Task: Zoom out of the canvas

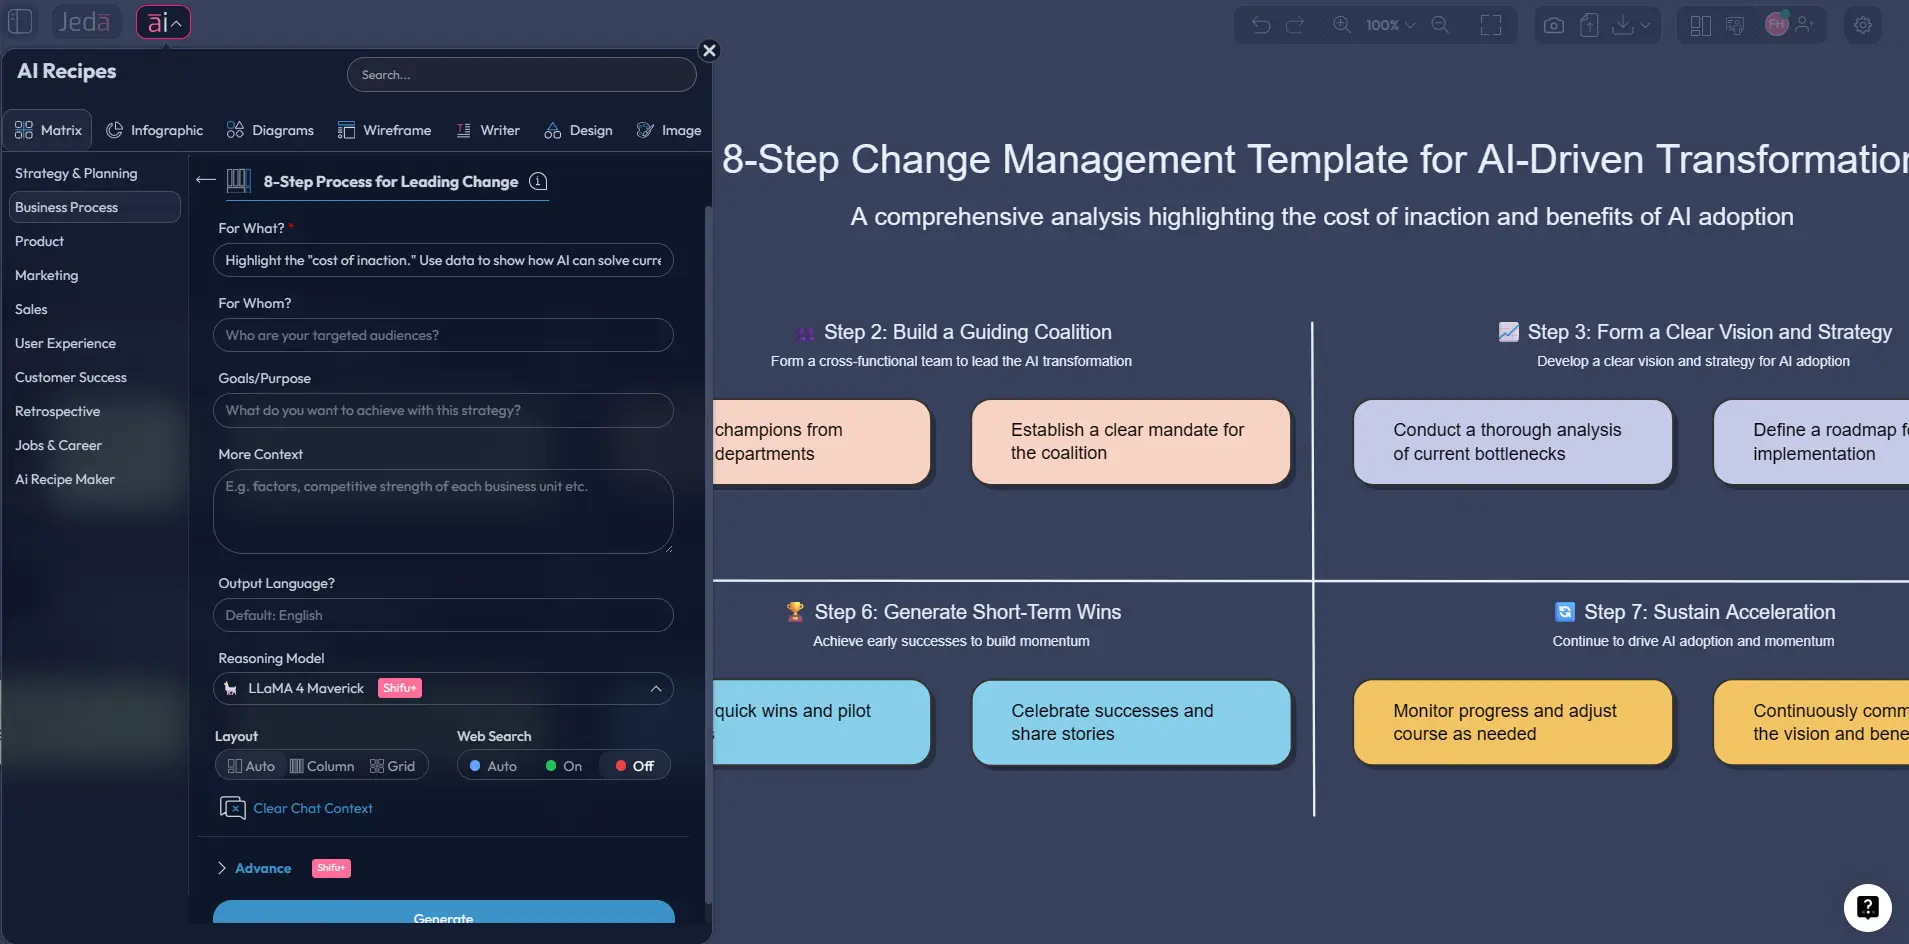Action: pos(1441,25)
